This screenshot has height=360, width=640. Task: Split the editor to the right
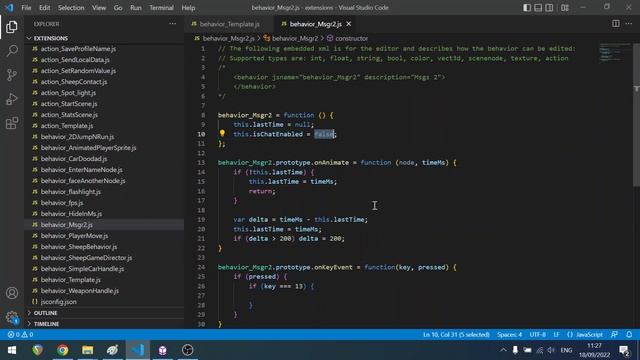616,24
